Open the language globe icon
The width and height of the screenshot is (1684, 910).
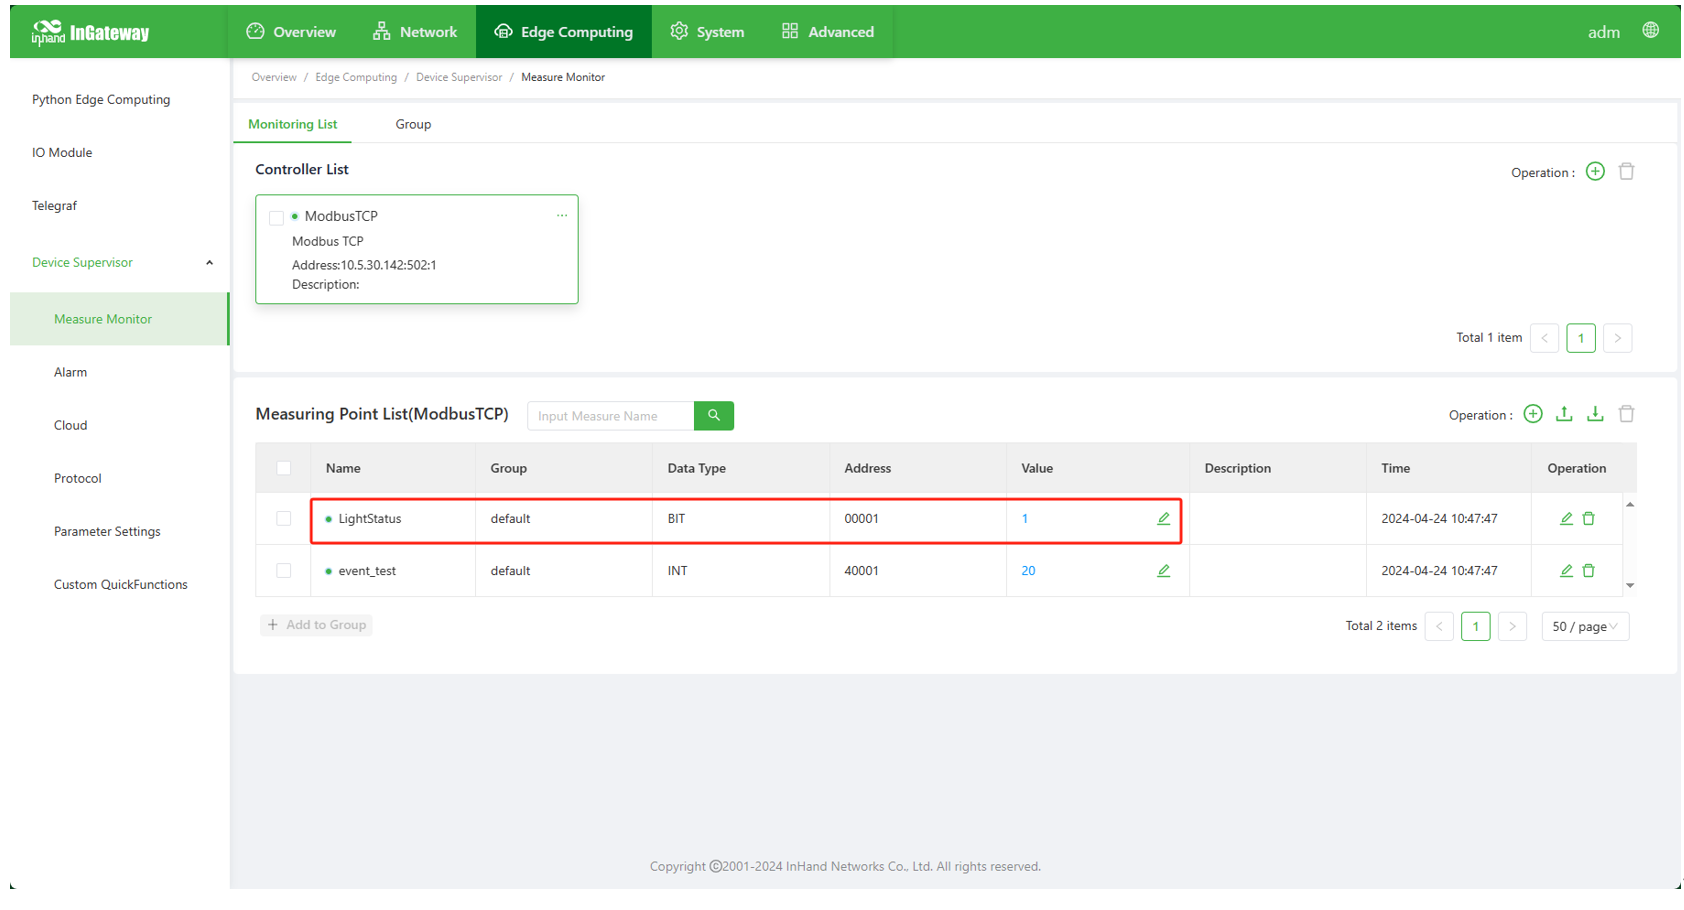click(1650, 31)
